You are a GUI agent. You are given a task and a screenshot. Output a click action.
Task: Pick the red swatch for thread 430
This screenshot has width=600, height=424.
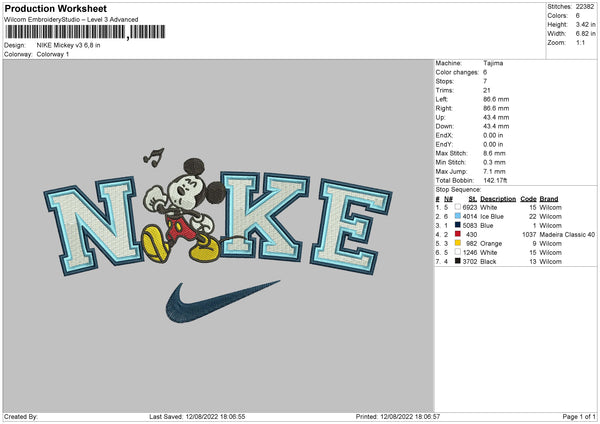point(457,234)
